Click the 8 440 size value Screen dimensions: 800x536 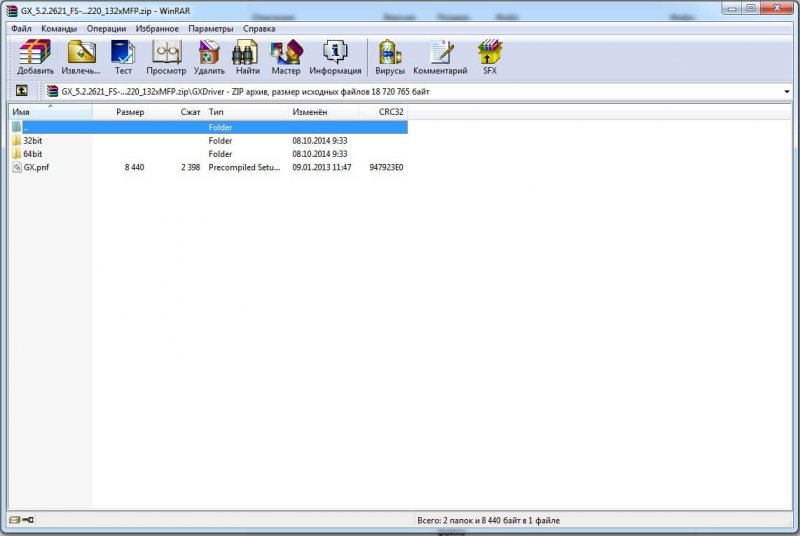(134, 167)
